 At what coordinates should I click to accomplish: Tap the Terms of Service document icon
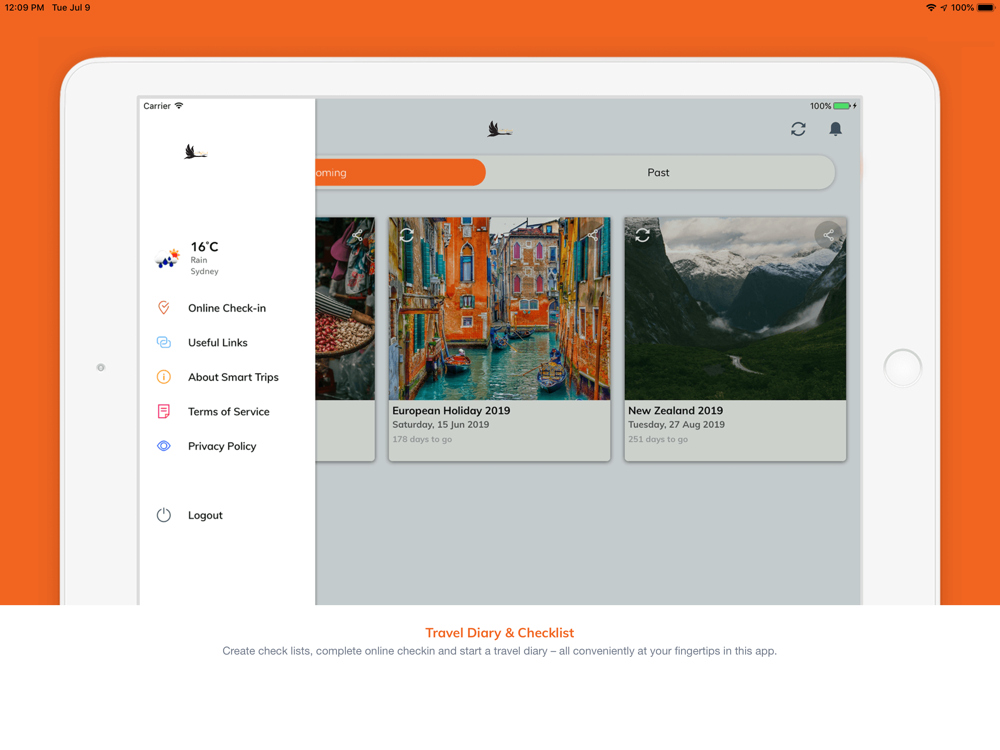click(164, 411)
